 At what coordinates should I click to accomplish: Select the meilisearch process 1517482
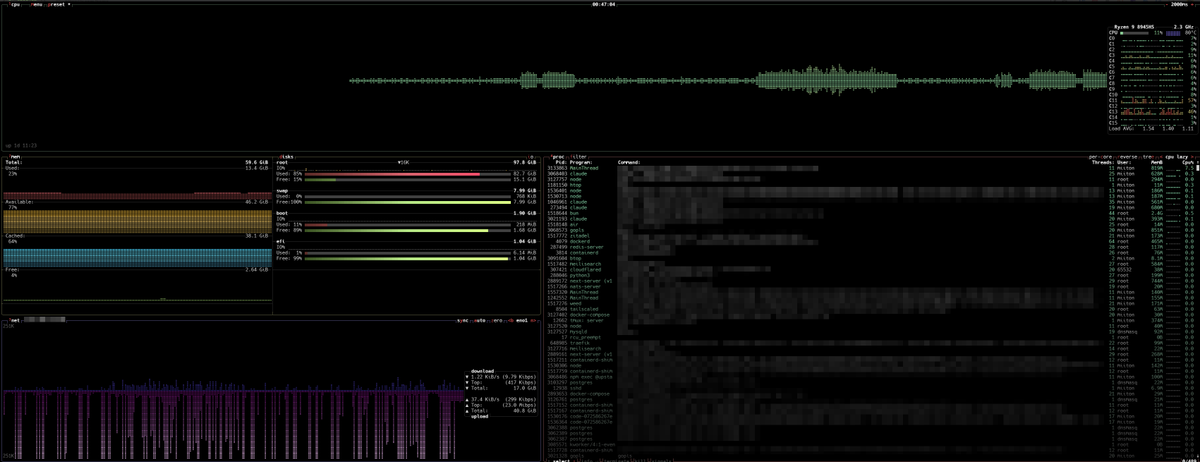[871, 264]
